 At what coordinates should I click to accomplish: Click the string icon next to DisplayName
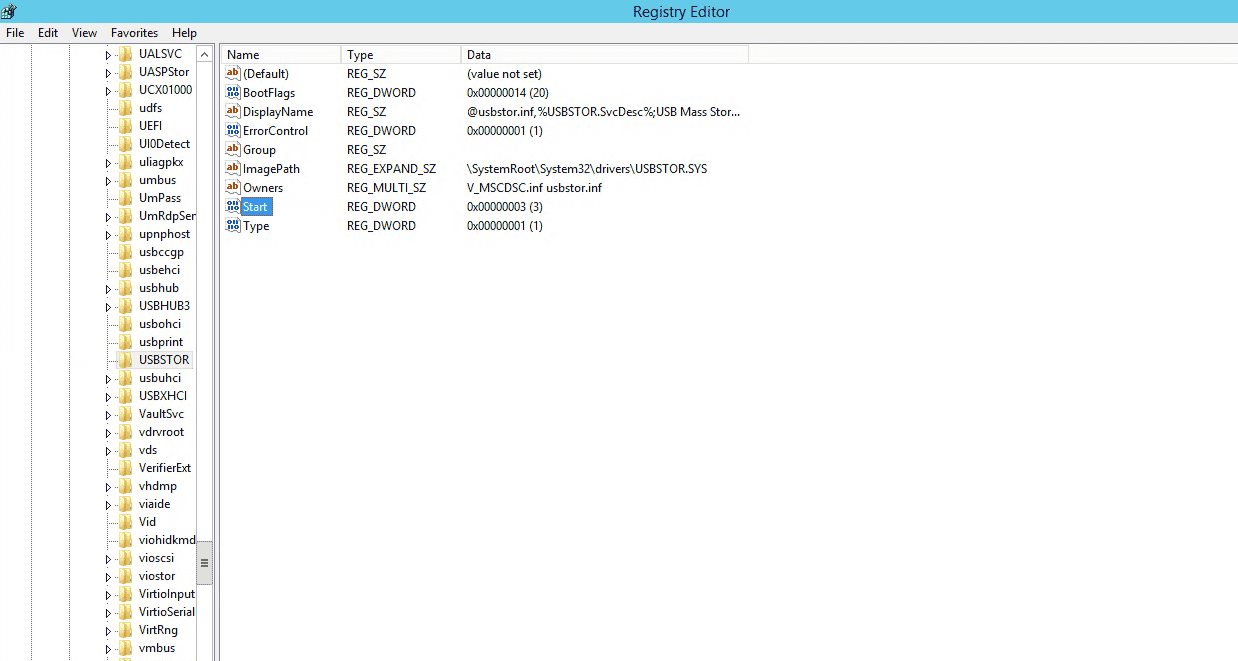pyautogui.click(x=233, y=112)
